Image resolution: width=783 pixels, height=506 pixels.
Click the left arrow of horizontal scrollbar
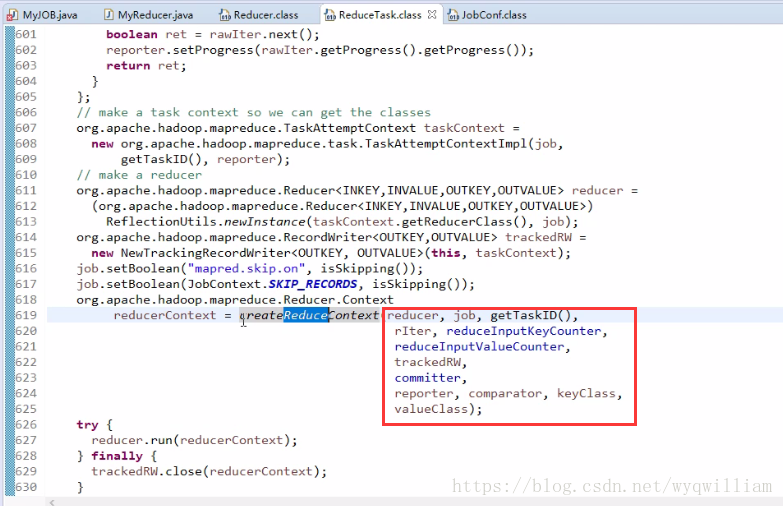(52, 502)
